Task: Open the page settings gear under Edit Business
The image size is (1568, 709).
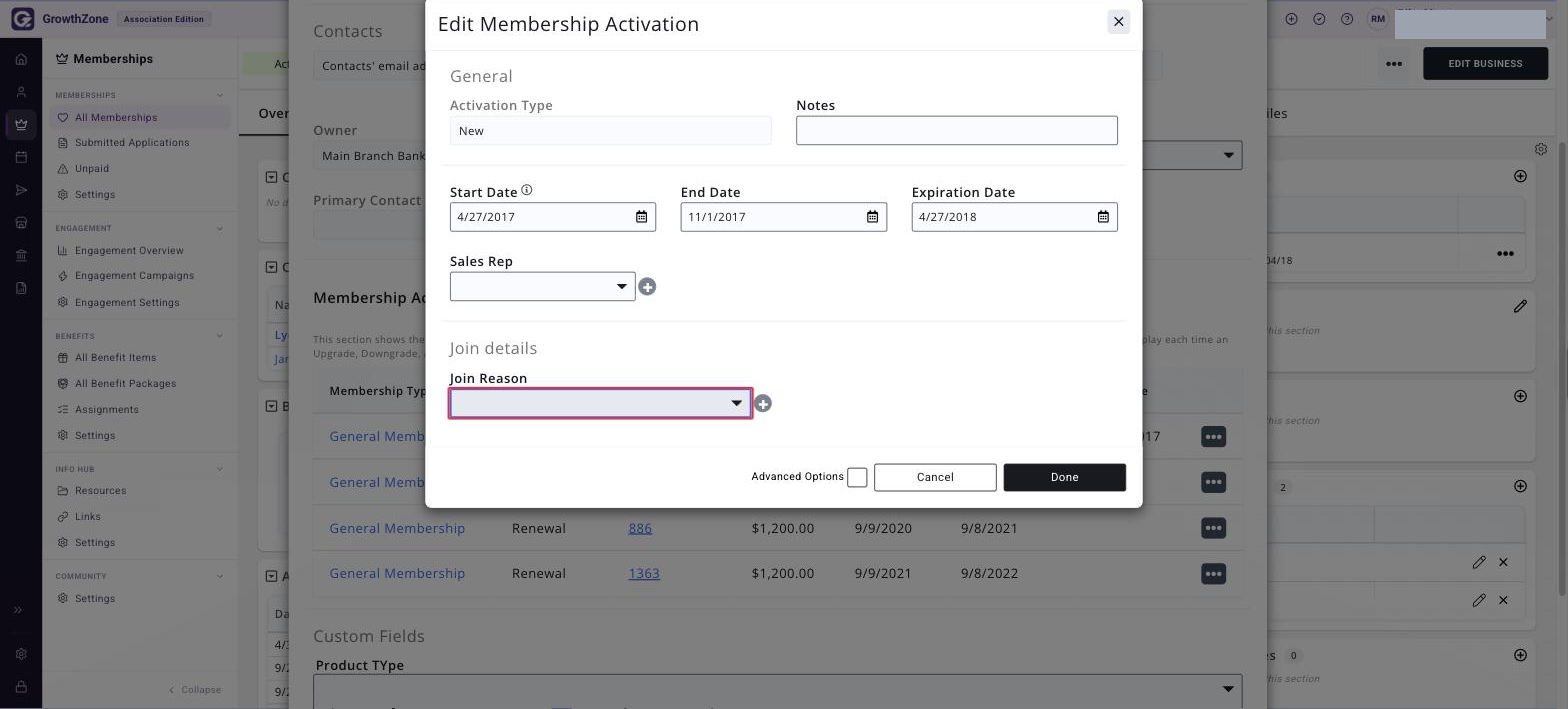Action: [x=1541, y=149]
